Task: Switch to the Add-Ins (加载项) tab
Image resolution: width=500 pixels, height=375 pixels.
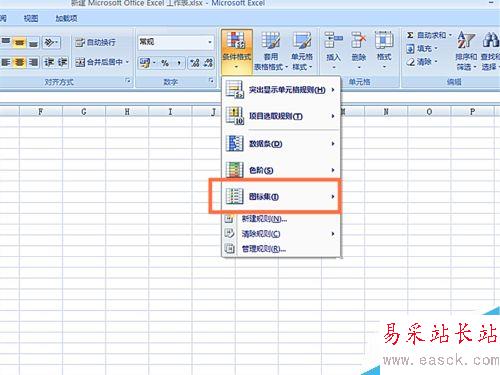Action: (x=66, y=18)
